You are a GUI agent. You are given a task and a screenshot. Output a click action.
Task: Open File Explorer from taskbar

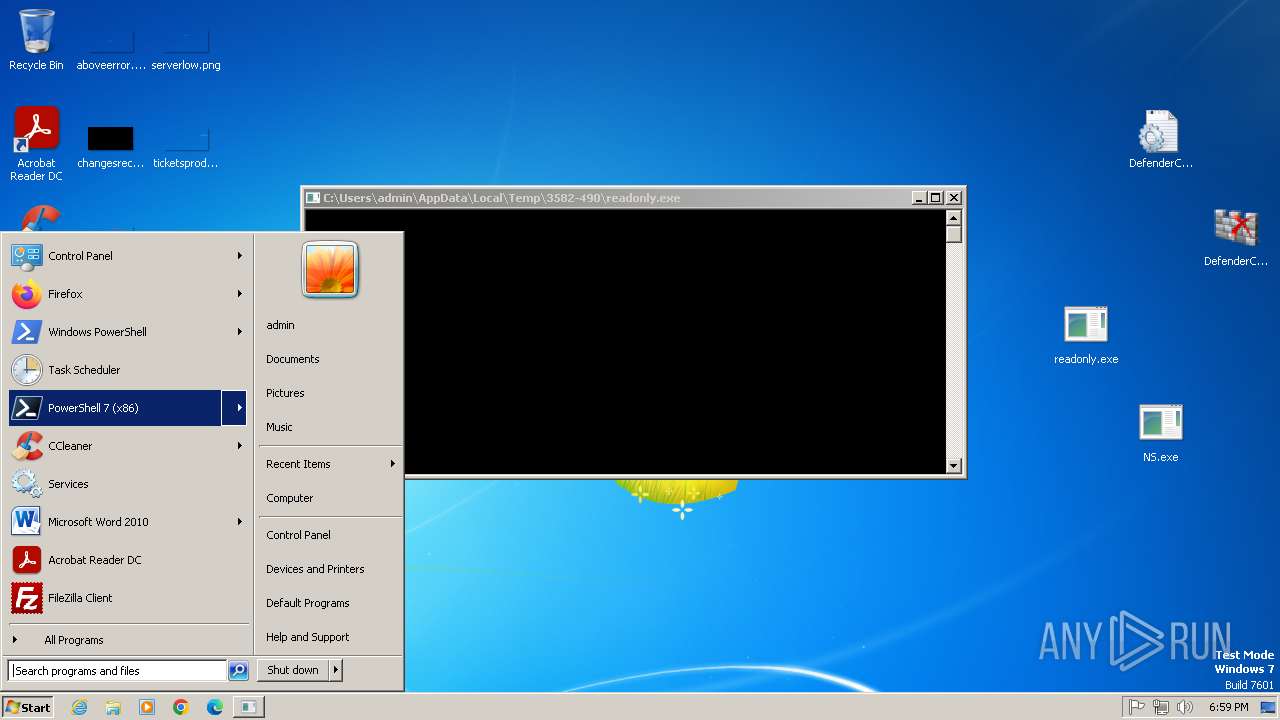click(113, 707)
